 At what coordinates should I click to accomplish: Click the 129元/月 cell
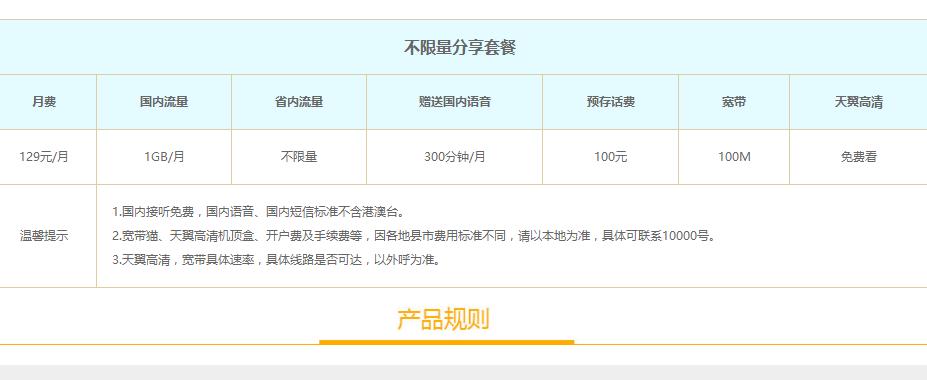tap(44, 157)
